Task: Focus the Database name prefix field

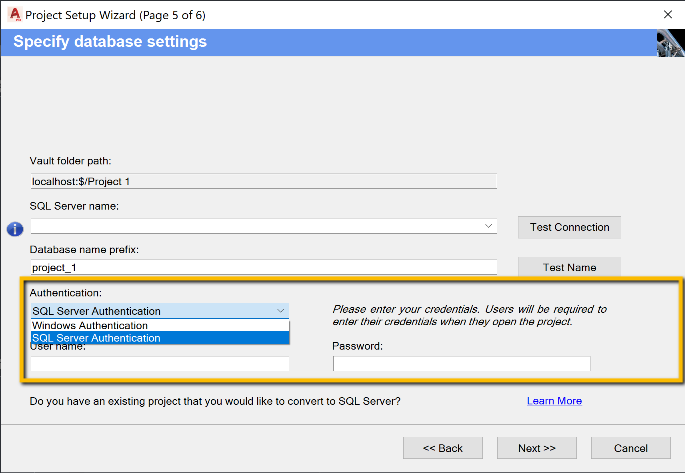Action: pyautogui.click(x=264, y=267)
